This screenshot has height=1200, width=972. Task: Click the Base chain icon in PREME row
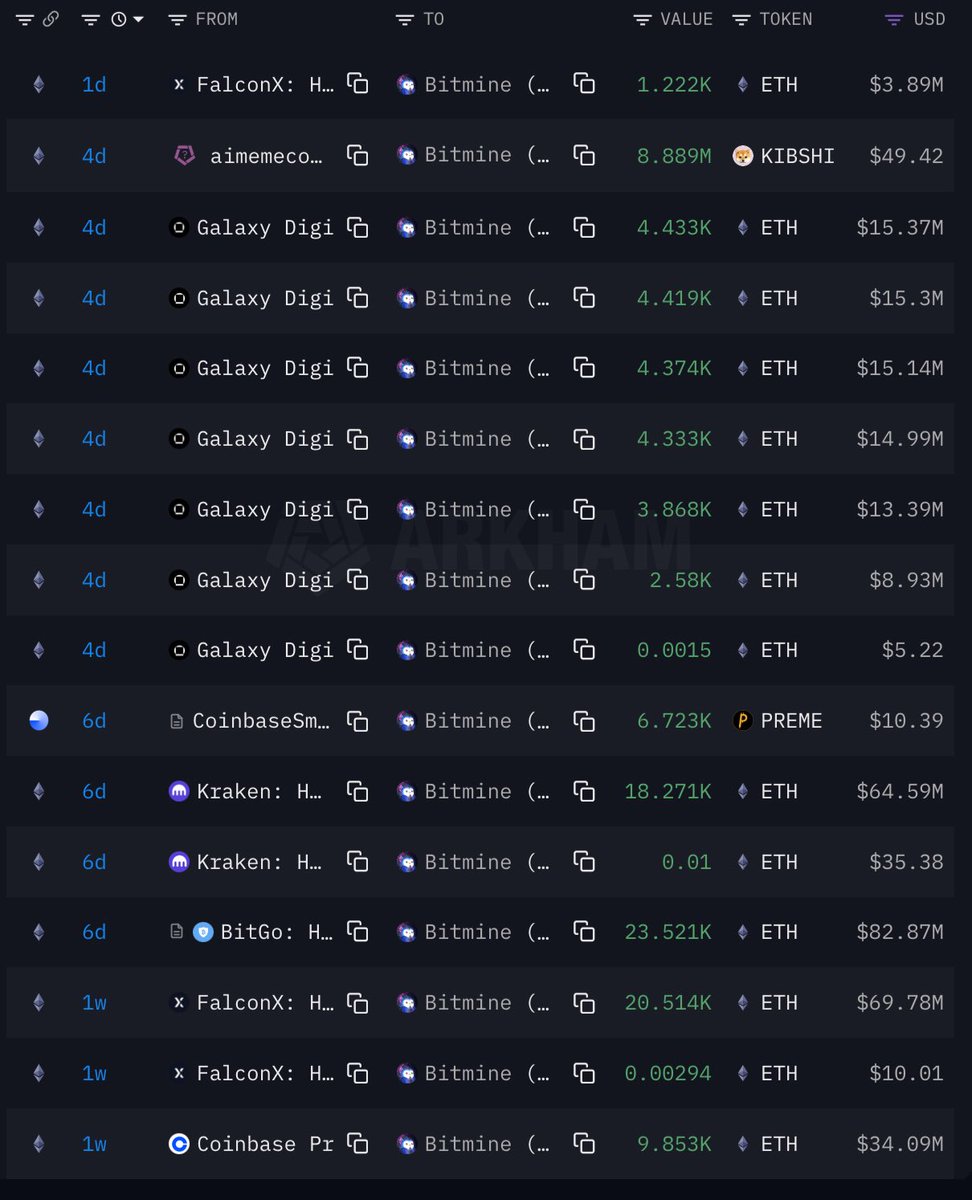point(39,721)
